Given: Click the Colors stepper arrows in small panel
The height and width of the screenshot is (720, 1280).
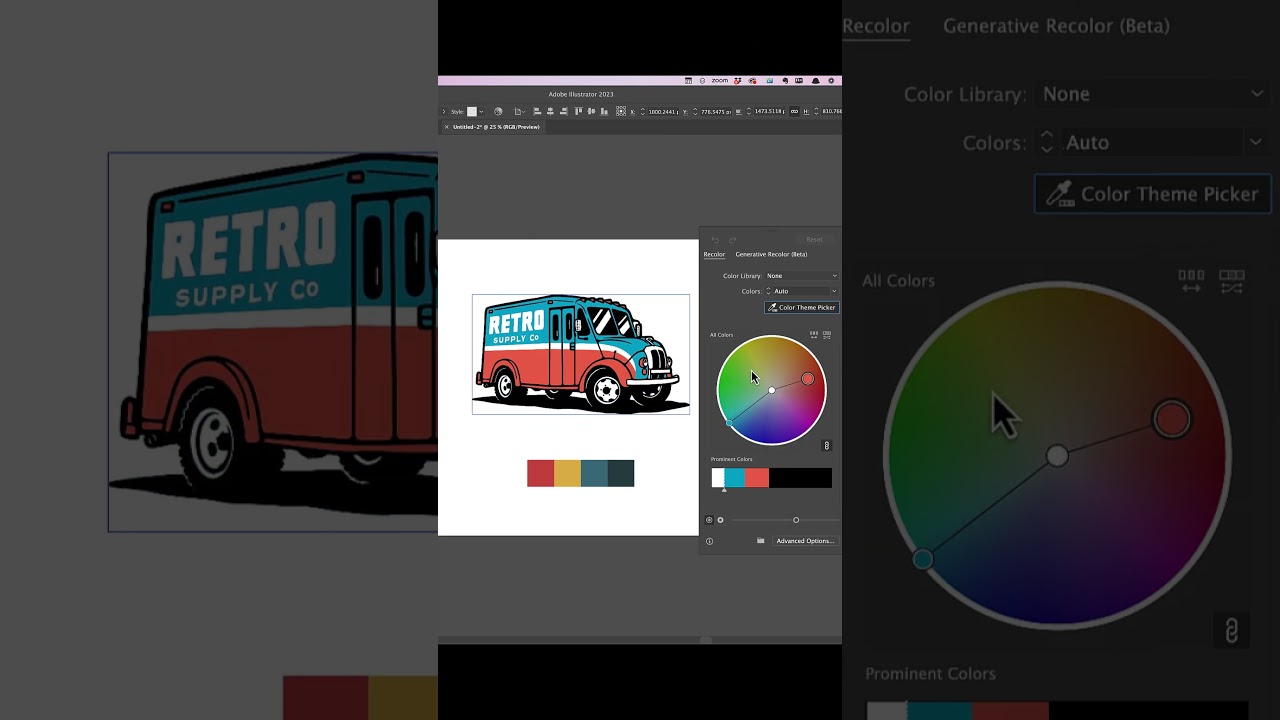Looking at the screenshot, I should click(x=768, y=291).
